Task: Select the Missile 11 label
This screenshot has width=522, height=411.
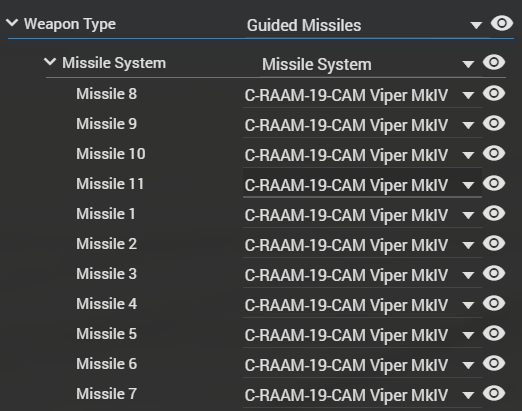Action: (x=110, y=184)
